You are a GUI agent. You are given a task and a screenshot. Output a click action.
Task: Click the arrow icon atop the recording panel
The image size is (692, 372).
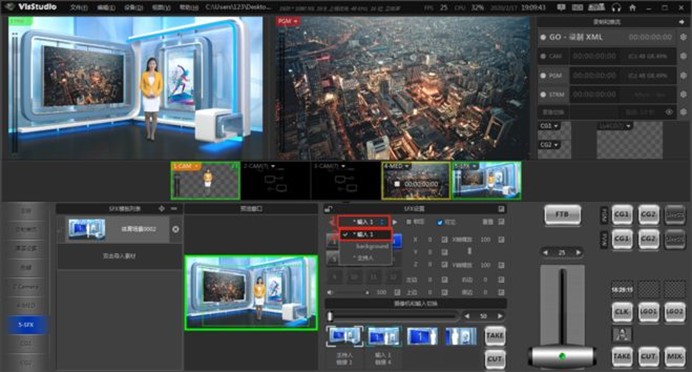[683, 22]
